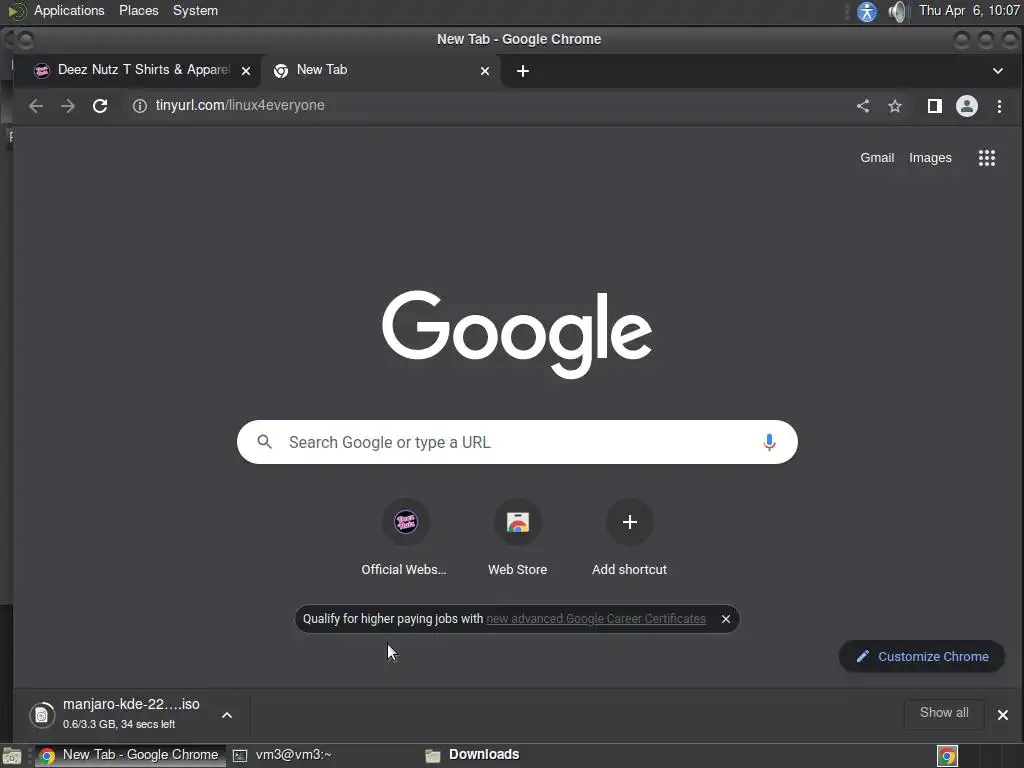Switch to vm3@vm3 terminal in taskbar
Image resolution: width=1024 pixels, height=768 pixels.
click(x=283, y=756)
